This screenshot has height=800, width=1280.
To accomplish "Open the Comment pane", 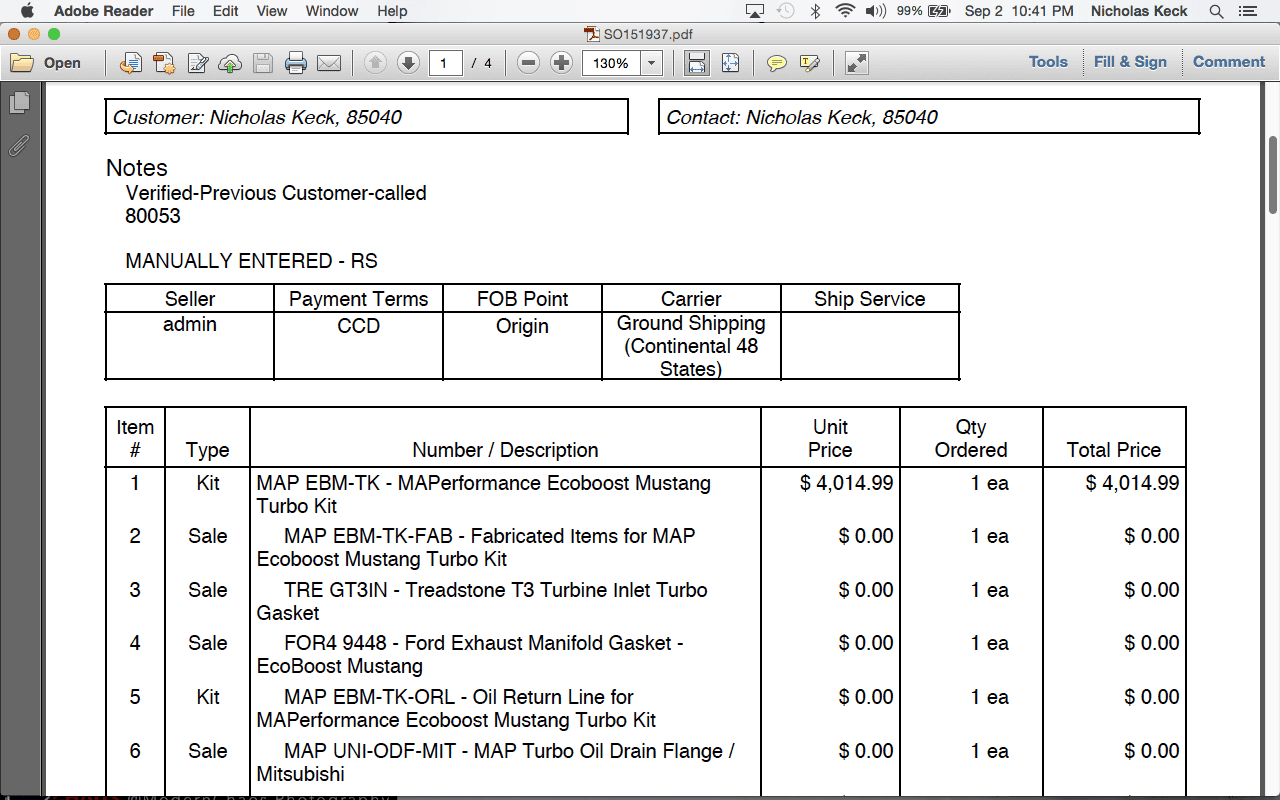I will 1229,62.
